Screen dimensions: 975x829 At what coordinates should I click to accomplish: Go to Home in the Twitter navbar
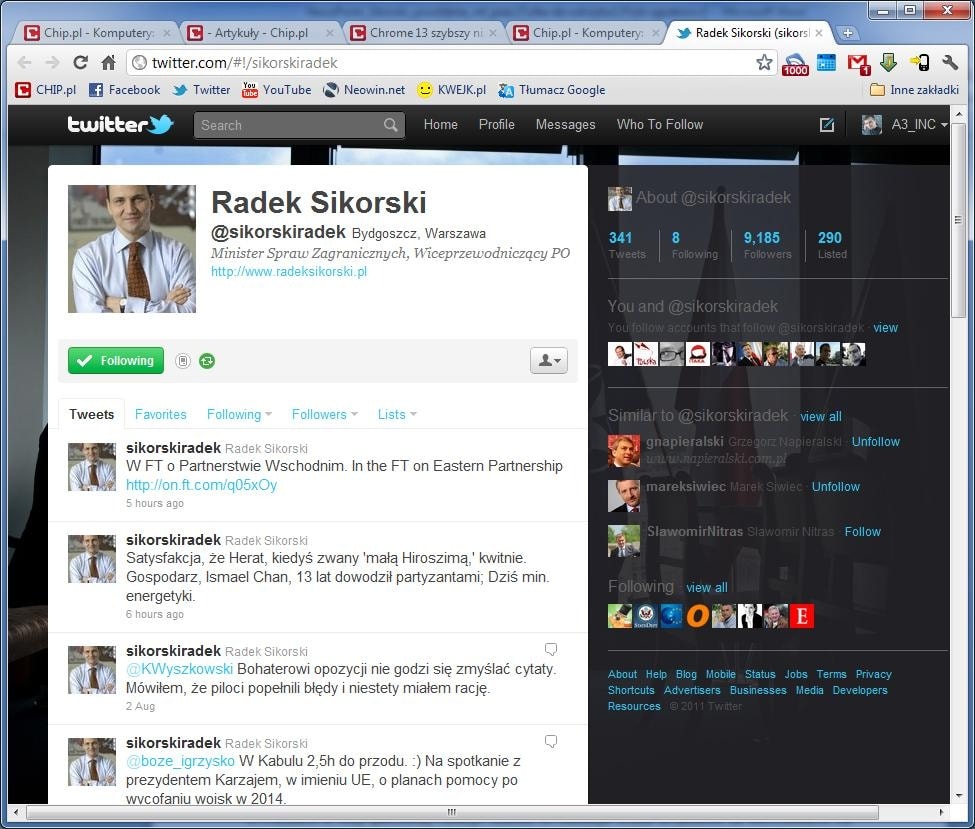coord(440,124)
